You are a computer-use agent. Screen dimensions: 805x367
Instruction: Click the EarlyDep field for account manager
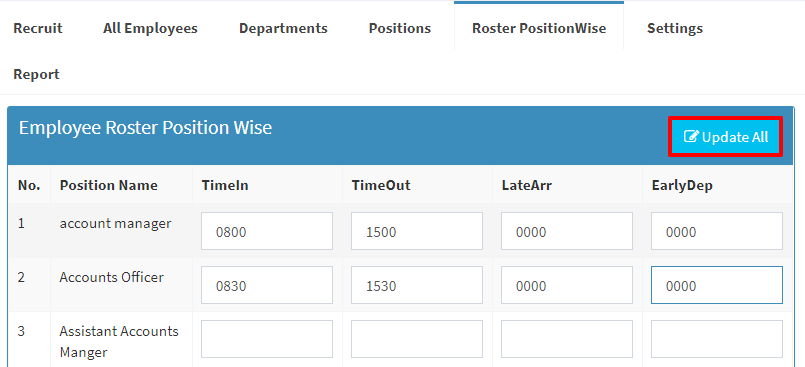[x=717, y=231]
